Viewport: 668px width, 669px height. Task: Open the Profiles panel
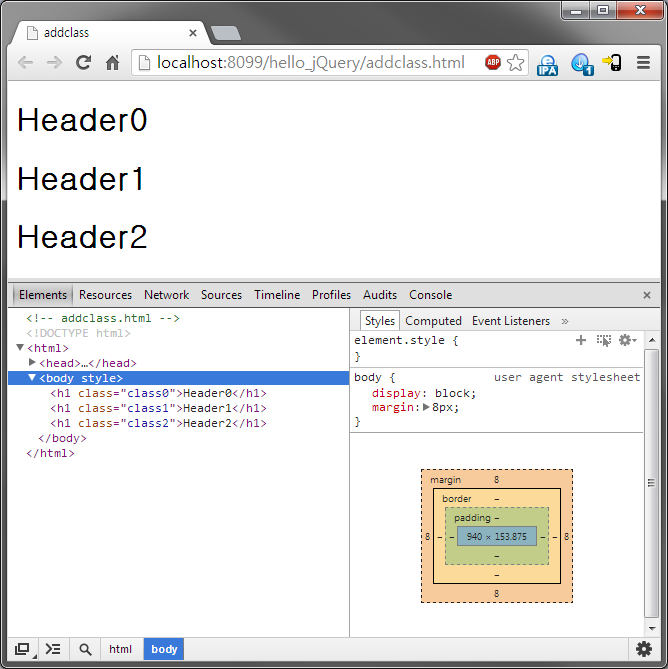point(331,295)
